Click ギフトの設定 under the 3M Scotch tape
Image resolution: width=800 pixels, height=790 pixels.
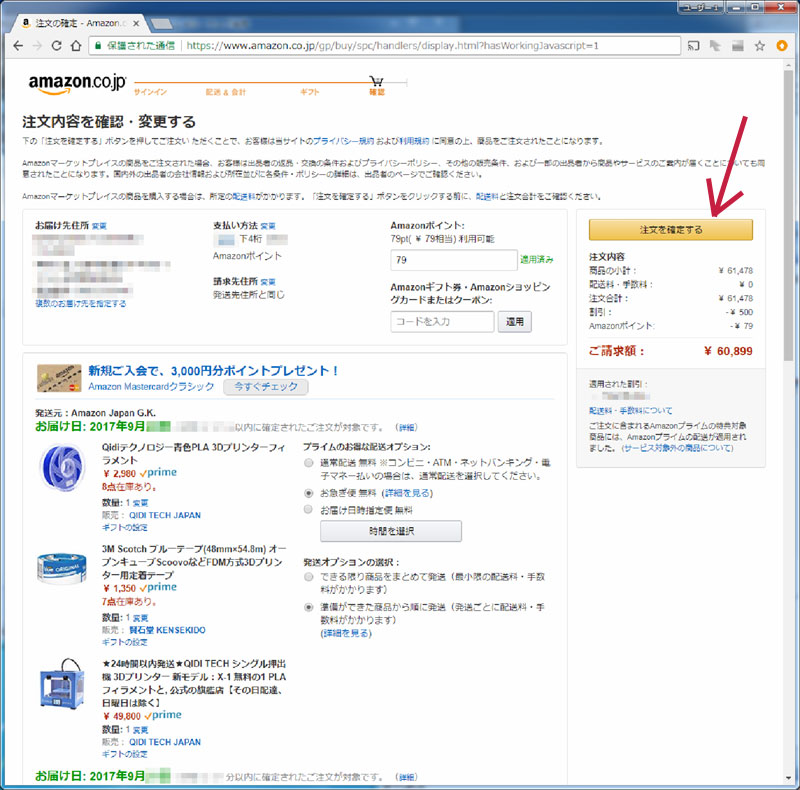(x=124, y=643)
